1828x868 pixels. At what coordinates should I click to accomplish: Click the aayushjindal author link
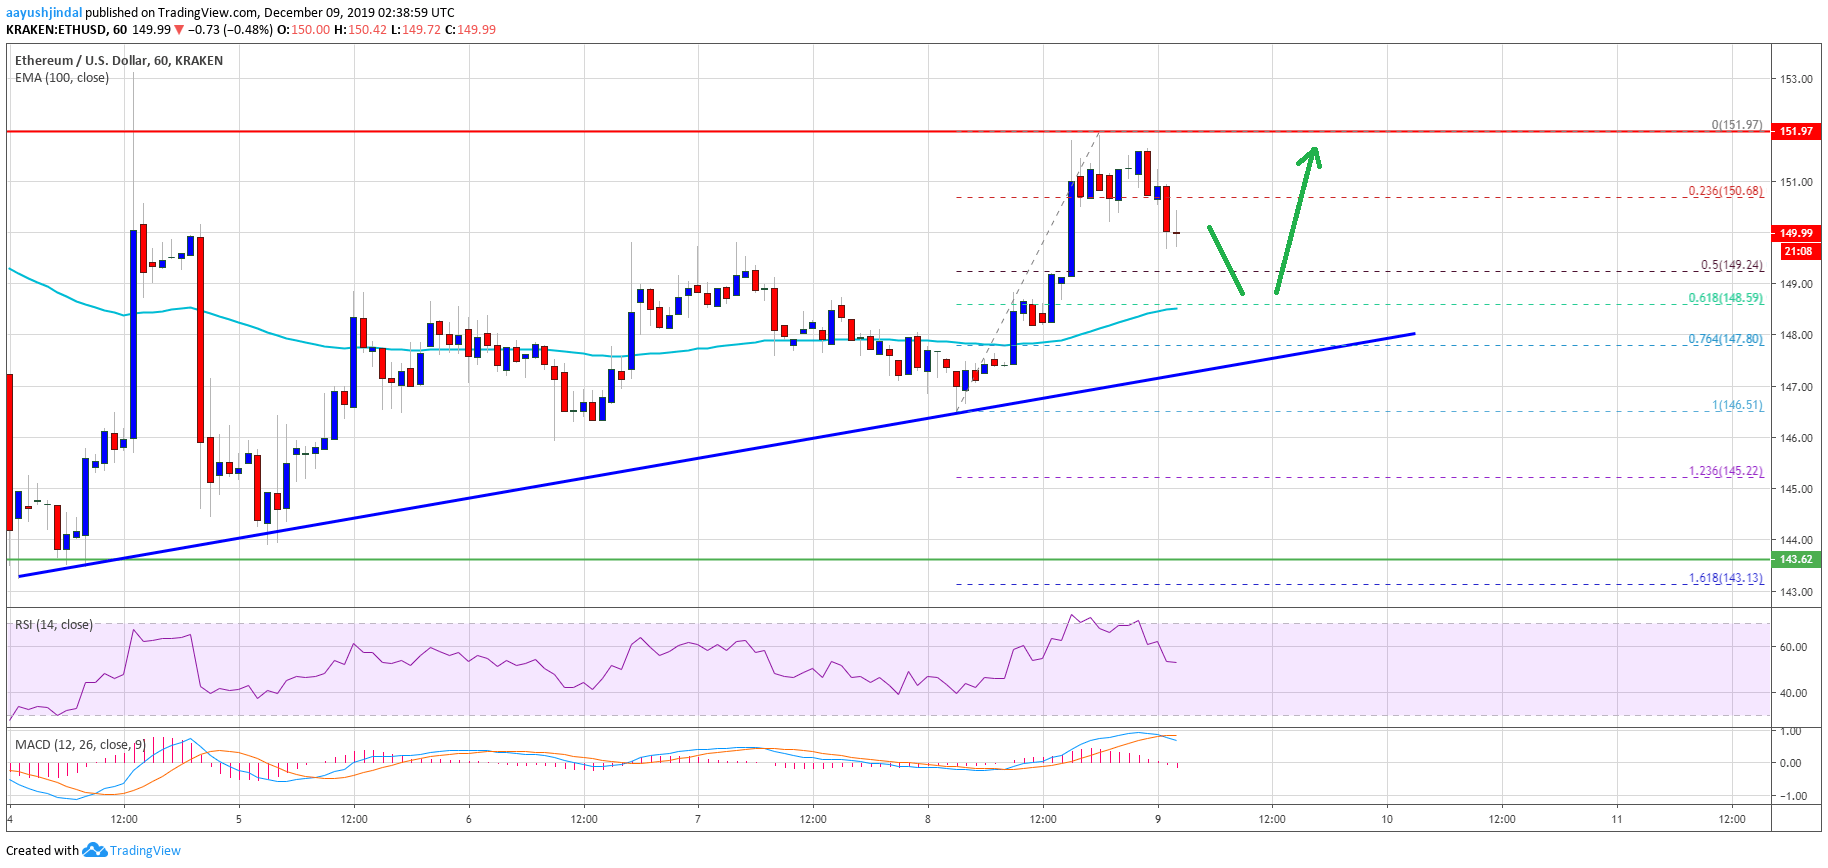point(44,12)
